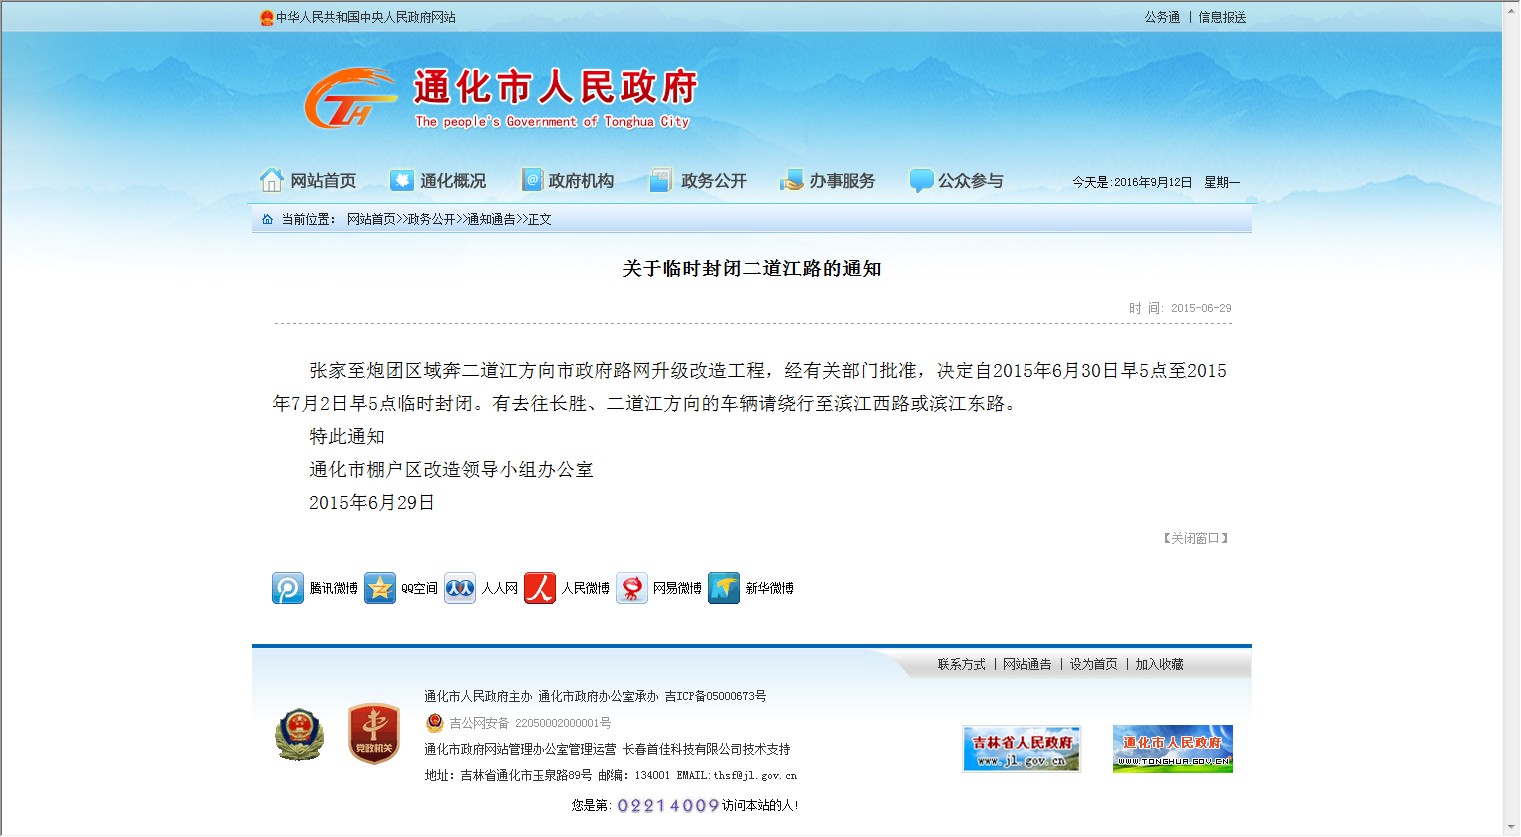
Task: Click the 人人网 share icon
Action: (460, 588)
